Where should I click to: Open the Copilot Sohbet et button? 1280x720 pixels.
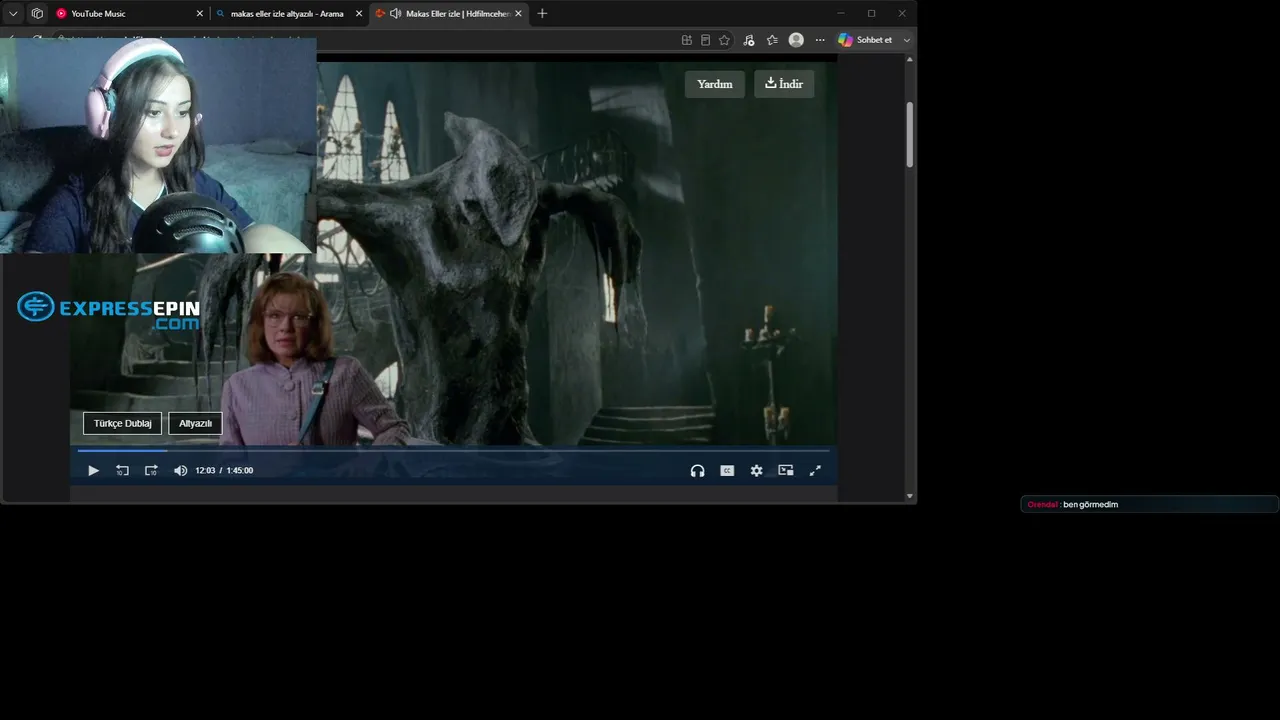866,40
